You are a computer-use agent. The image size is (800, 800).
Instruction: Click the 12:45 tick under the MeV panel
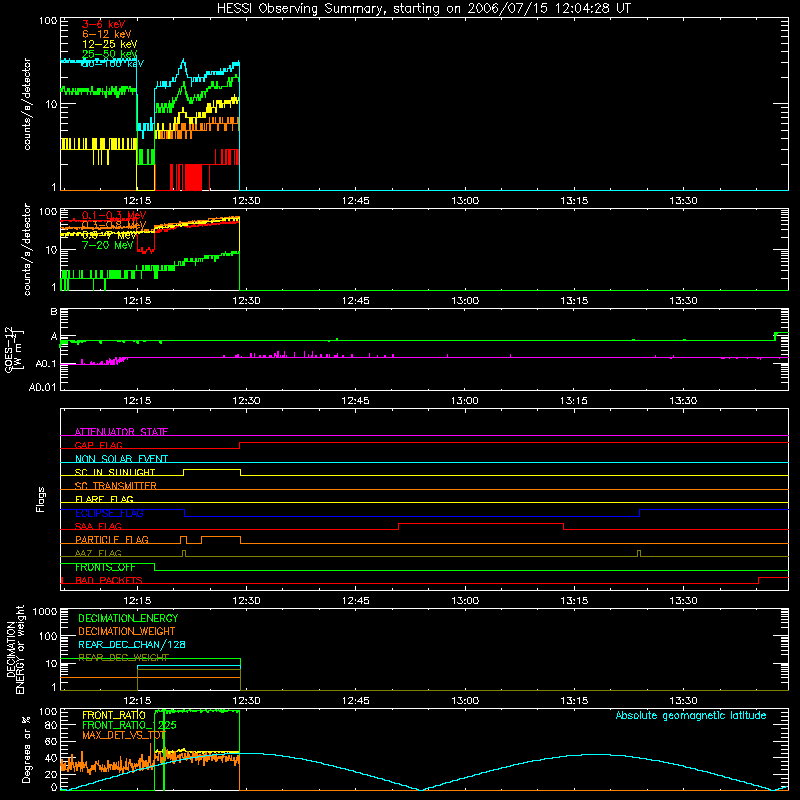click(x=356, y=301)
